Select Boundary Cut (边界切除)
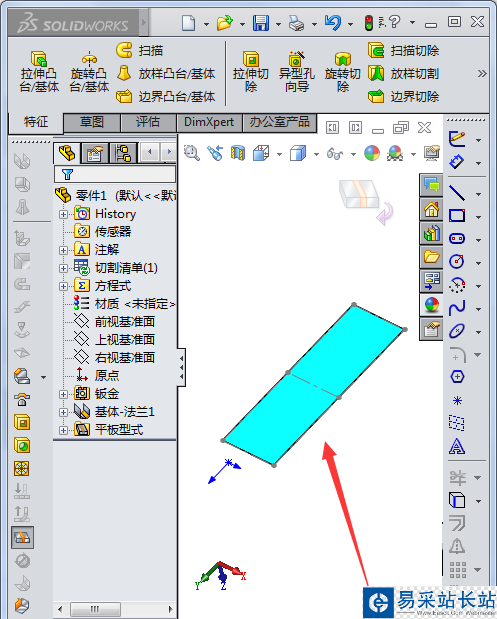The image size is (497, 619). [x=403, y=96]
